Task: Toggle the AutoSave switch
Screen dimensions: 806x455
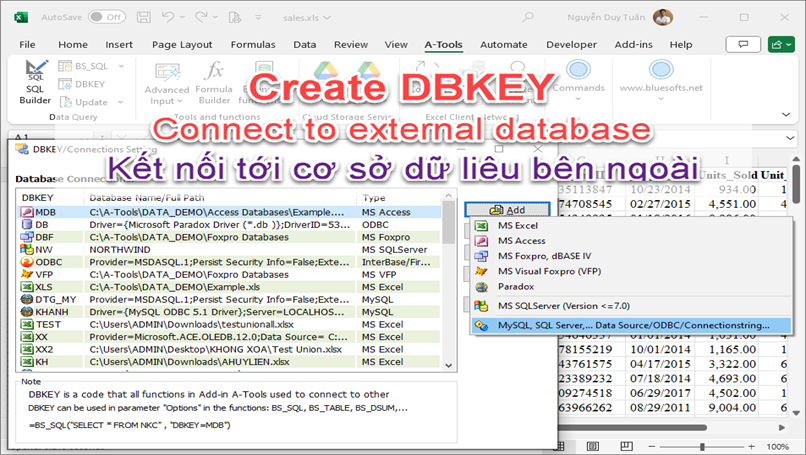Action: [107, 17]
